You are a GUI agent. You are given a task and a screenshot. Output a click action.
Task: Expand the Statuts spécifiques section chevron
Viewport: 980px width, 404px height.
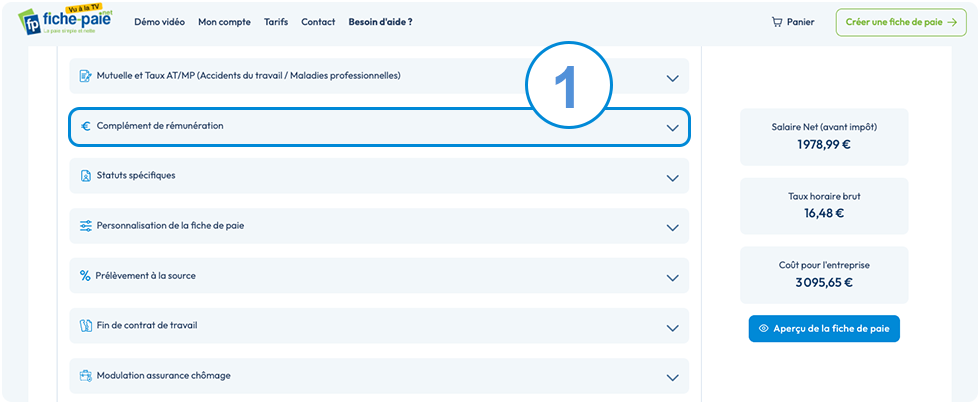[x=672, y=178]
